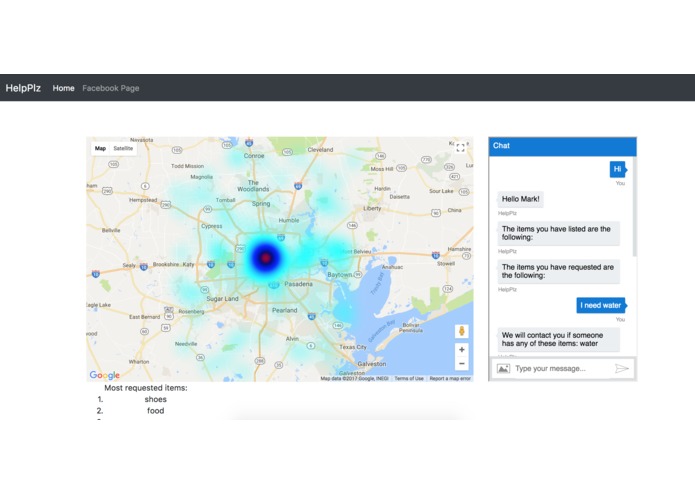Click Liberty label on map
This screenshot has height=494, width=695.
coord(372,208)
